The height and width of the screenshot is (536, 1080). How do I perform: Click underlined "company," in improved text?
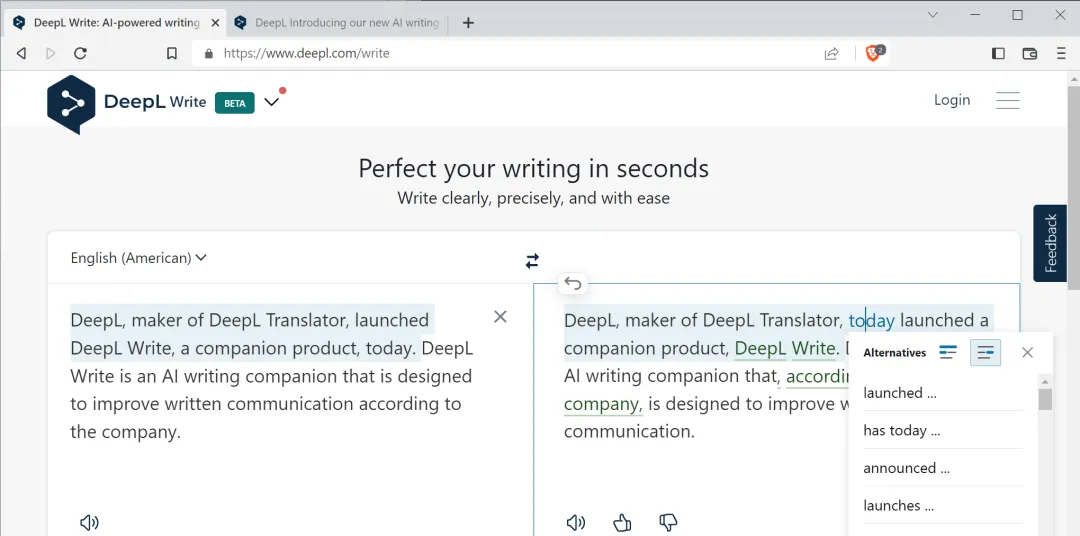[x=603, y=404]
